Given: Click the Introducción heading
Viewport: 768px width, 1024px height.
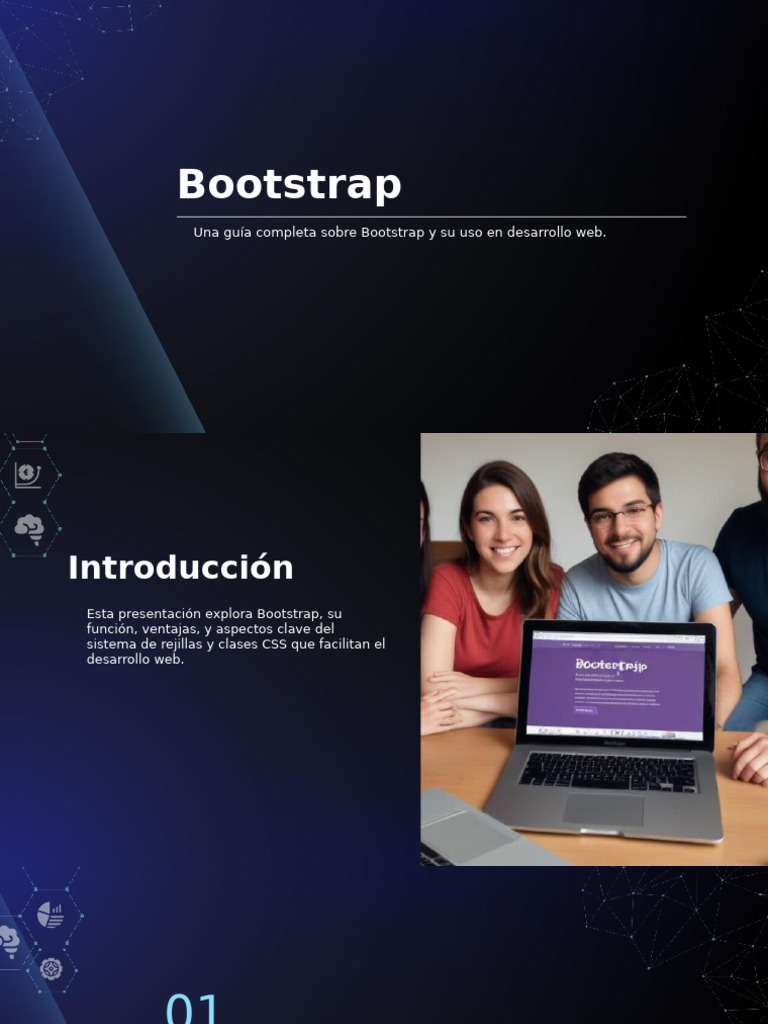Looking at the screenshot, I should pos(180,567).
